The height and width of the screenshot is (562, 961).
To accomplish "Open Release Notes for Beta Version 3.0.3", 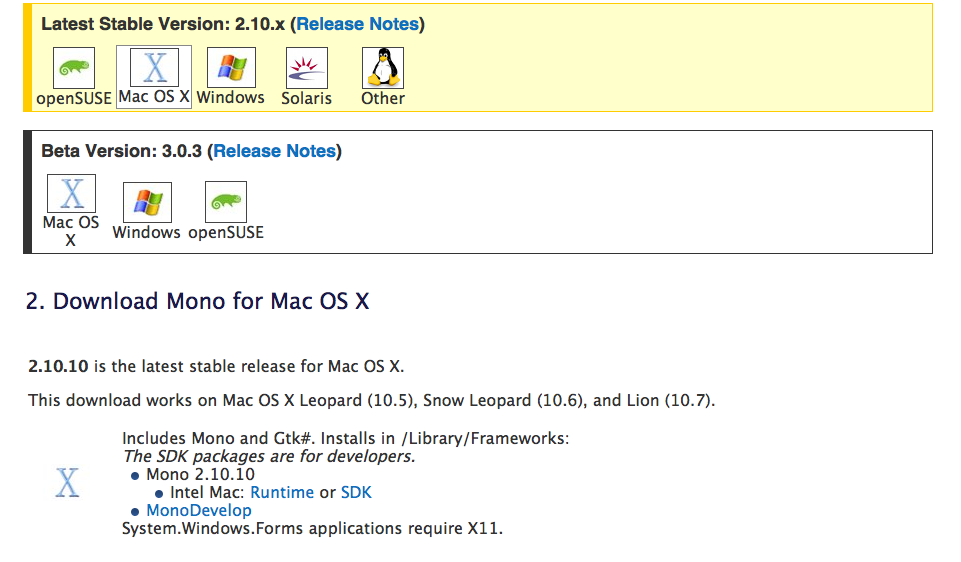I will click(x=275, y=151).
